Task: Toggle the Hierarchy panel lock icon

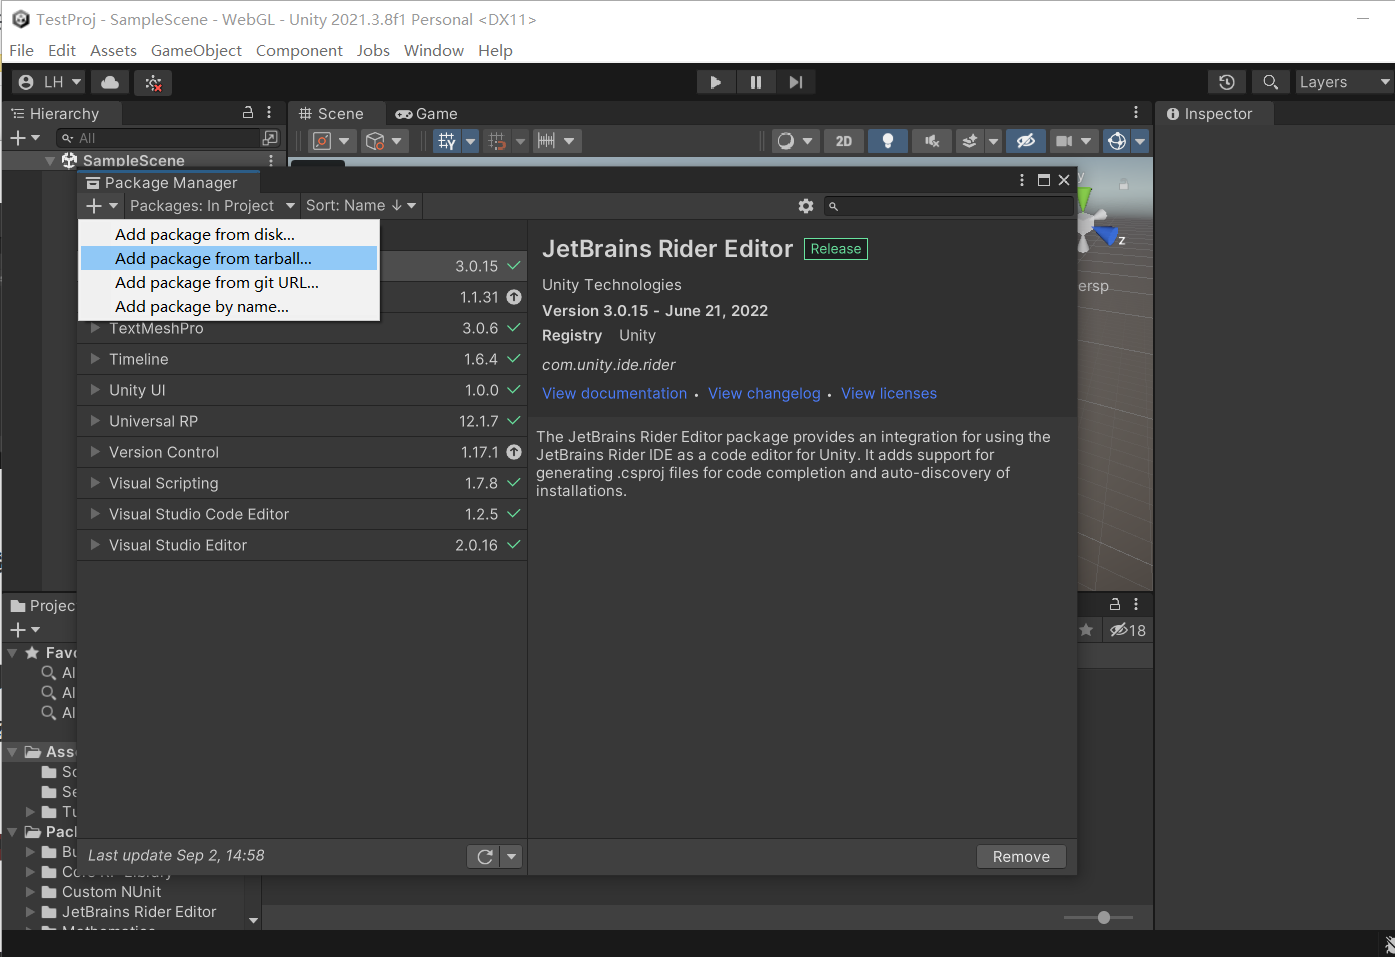Action: [248, 113]
